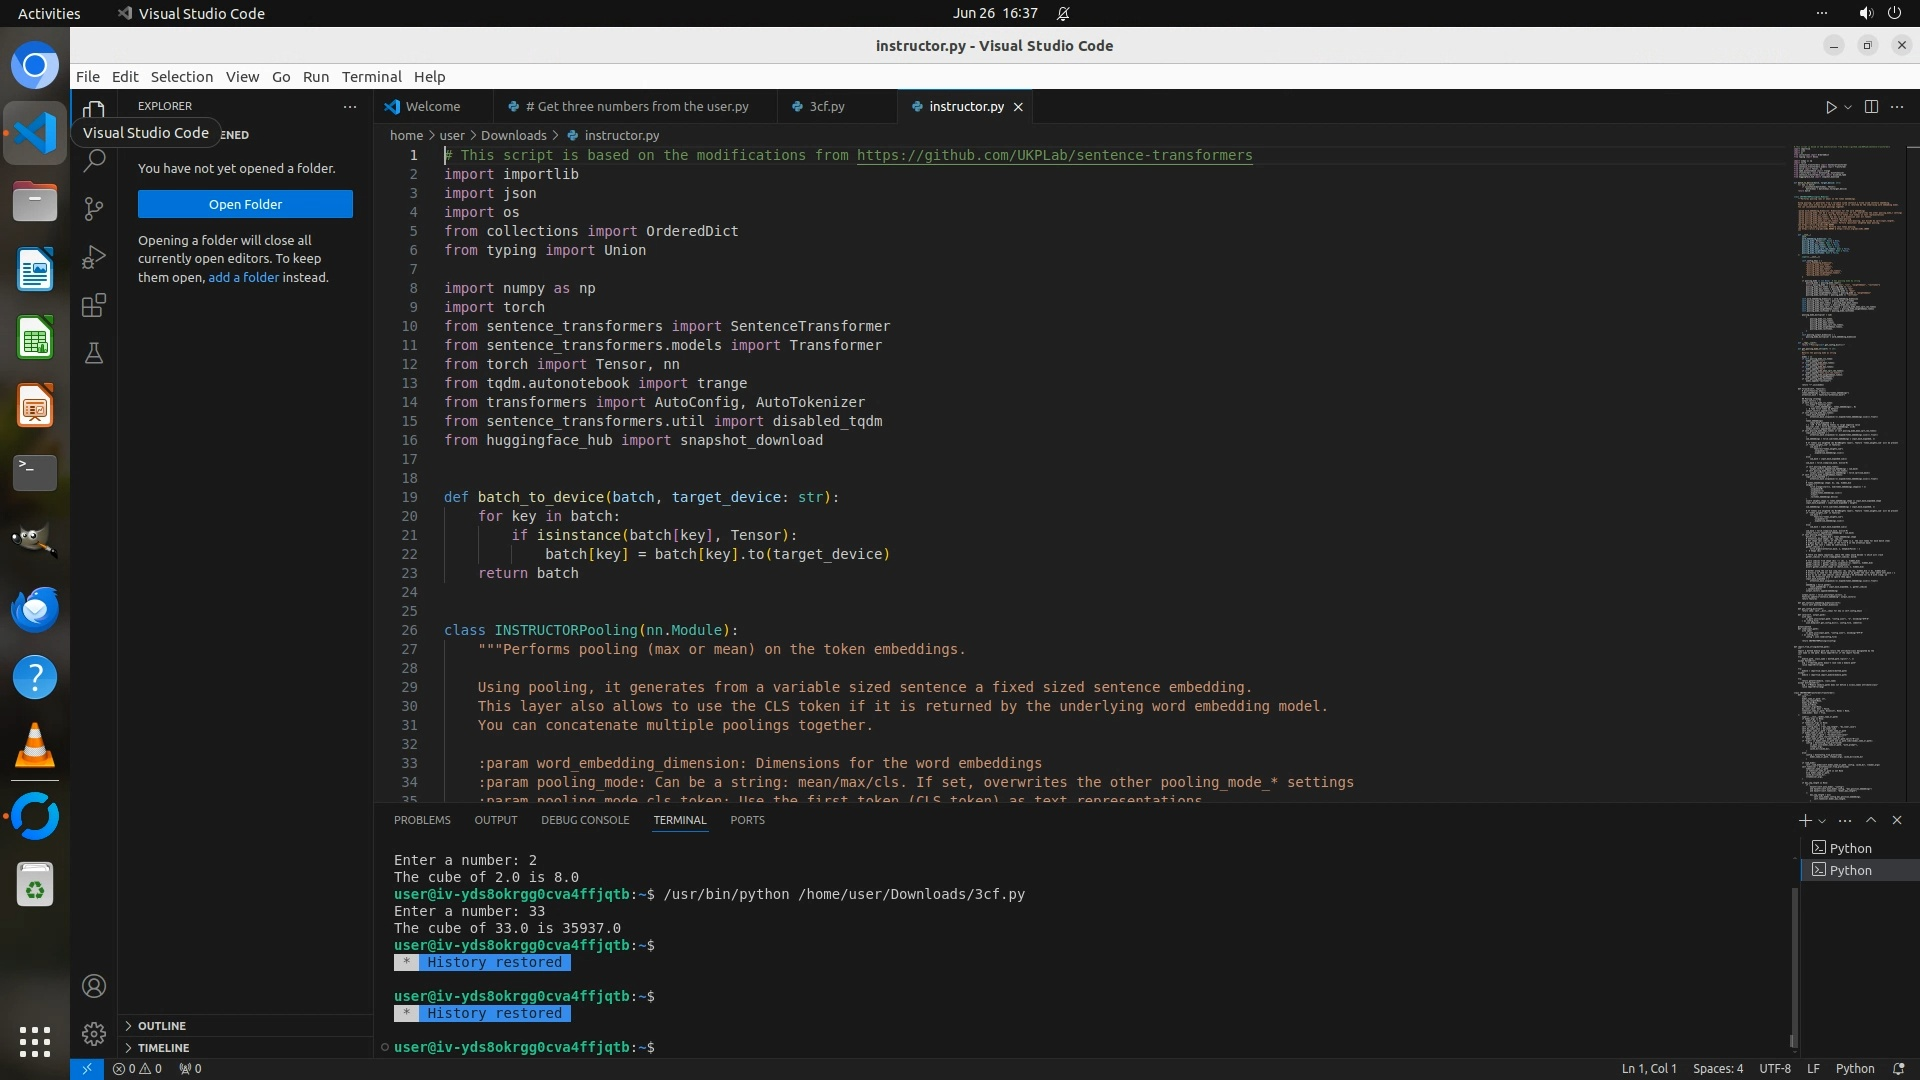Open the Search view in activity bar
Screen dimensions: 1920x1080
(x=94, y=160)
